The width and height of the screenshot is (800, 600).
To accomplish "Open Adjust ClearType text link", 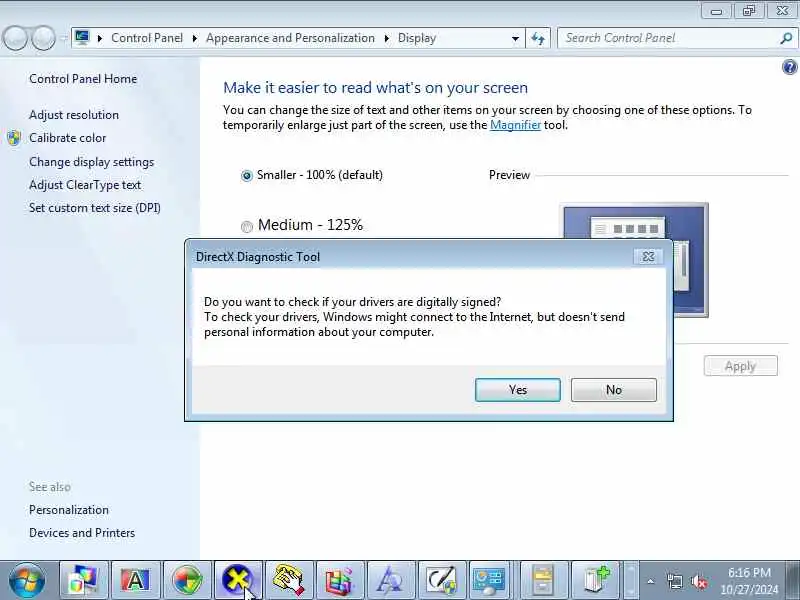I will tap(85, 185).
